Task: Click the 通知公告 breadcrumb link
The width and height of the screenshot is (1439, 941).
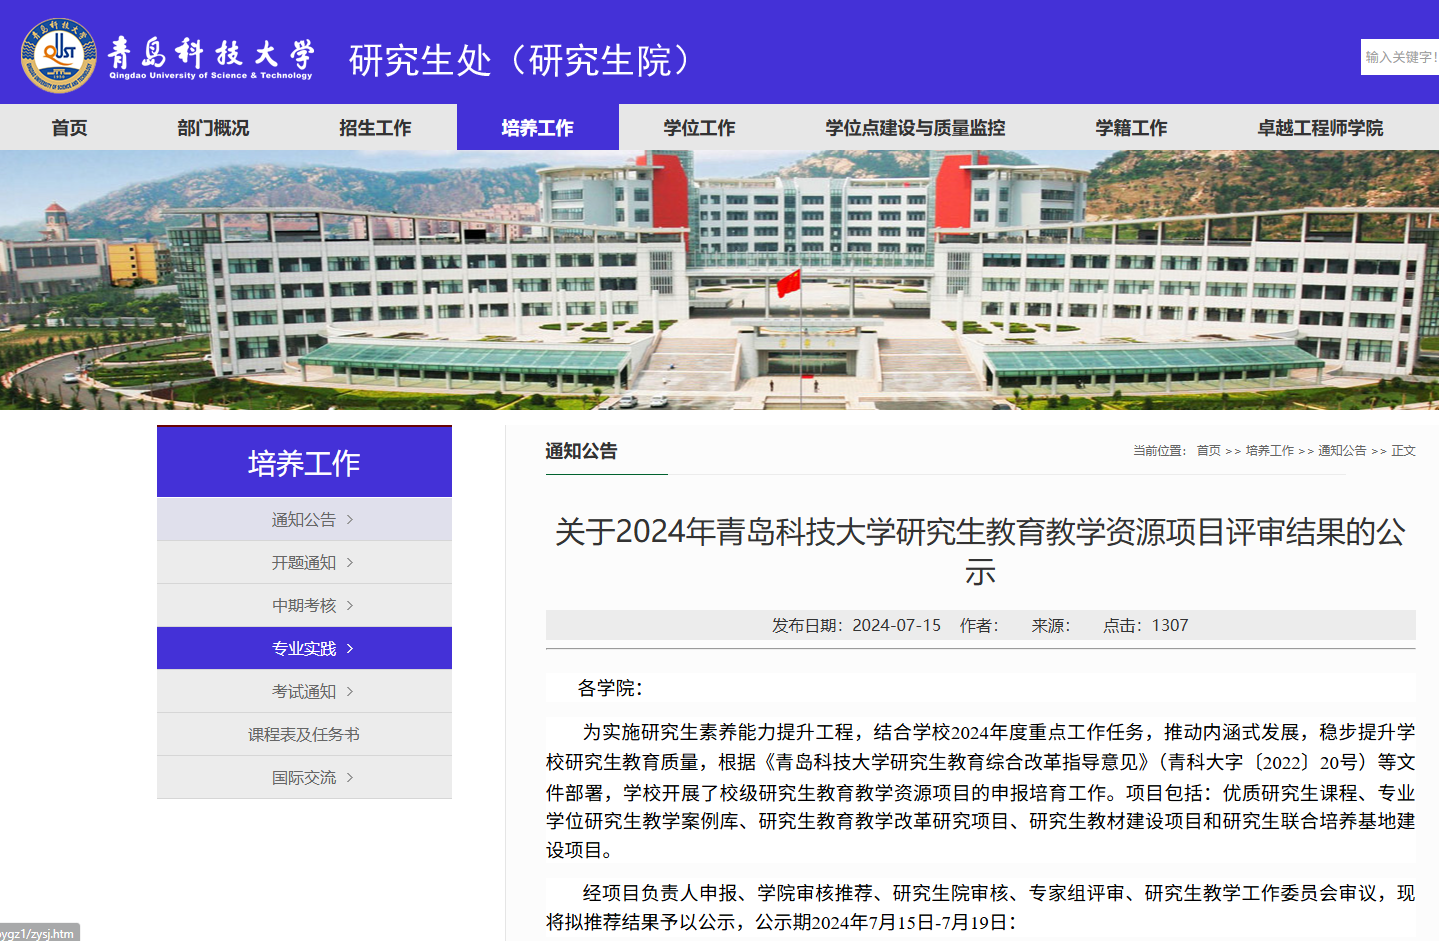Action: (1342, 451)
